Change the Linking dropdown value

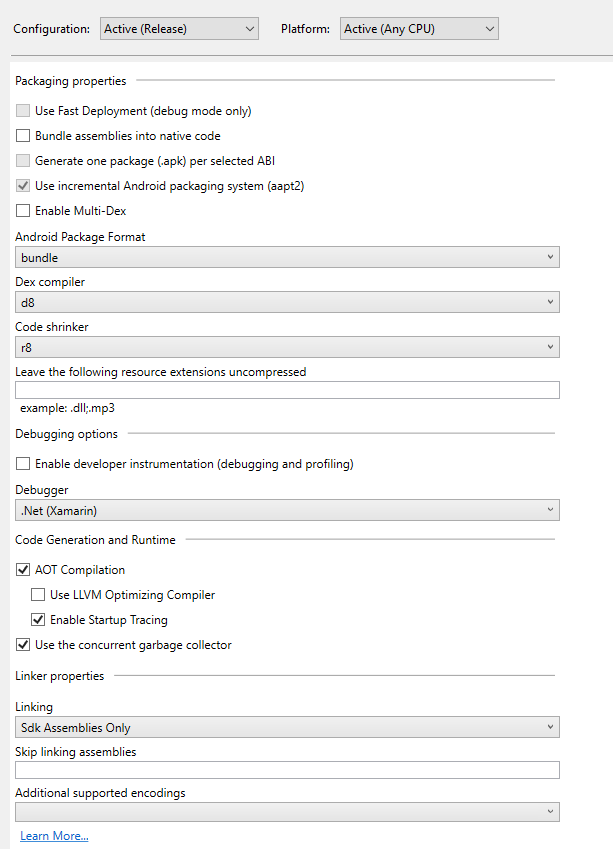[287, 727]
